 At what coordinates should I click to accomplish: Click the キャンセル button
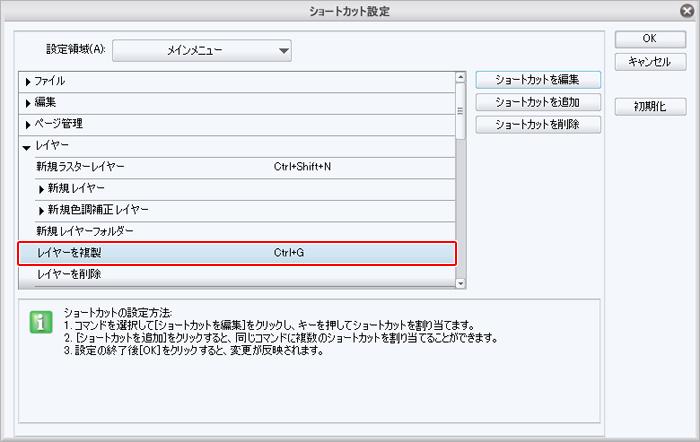650,62
